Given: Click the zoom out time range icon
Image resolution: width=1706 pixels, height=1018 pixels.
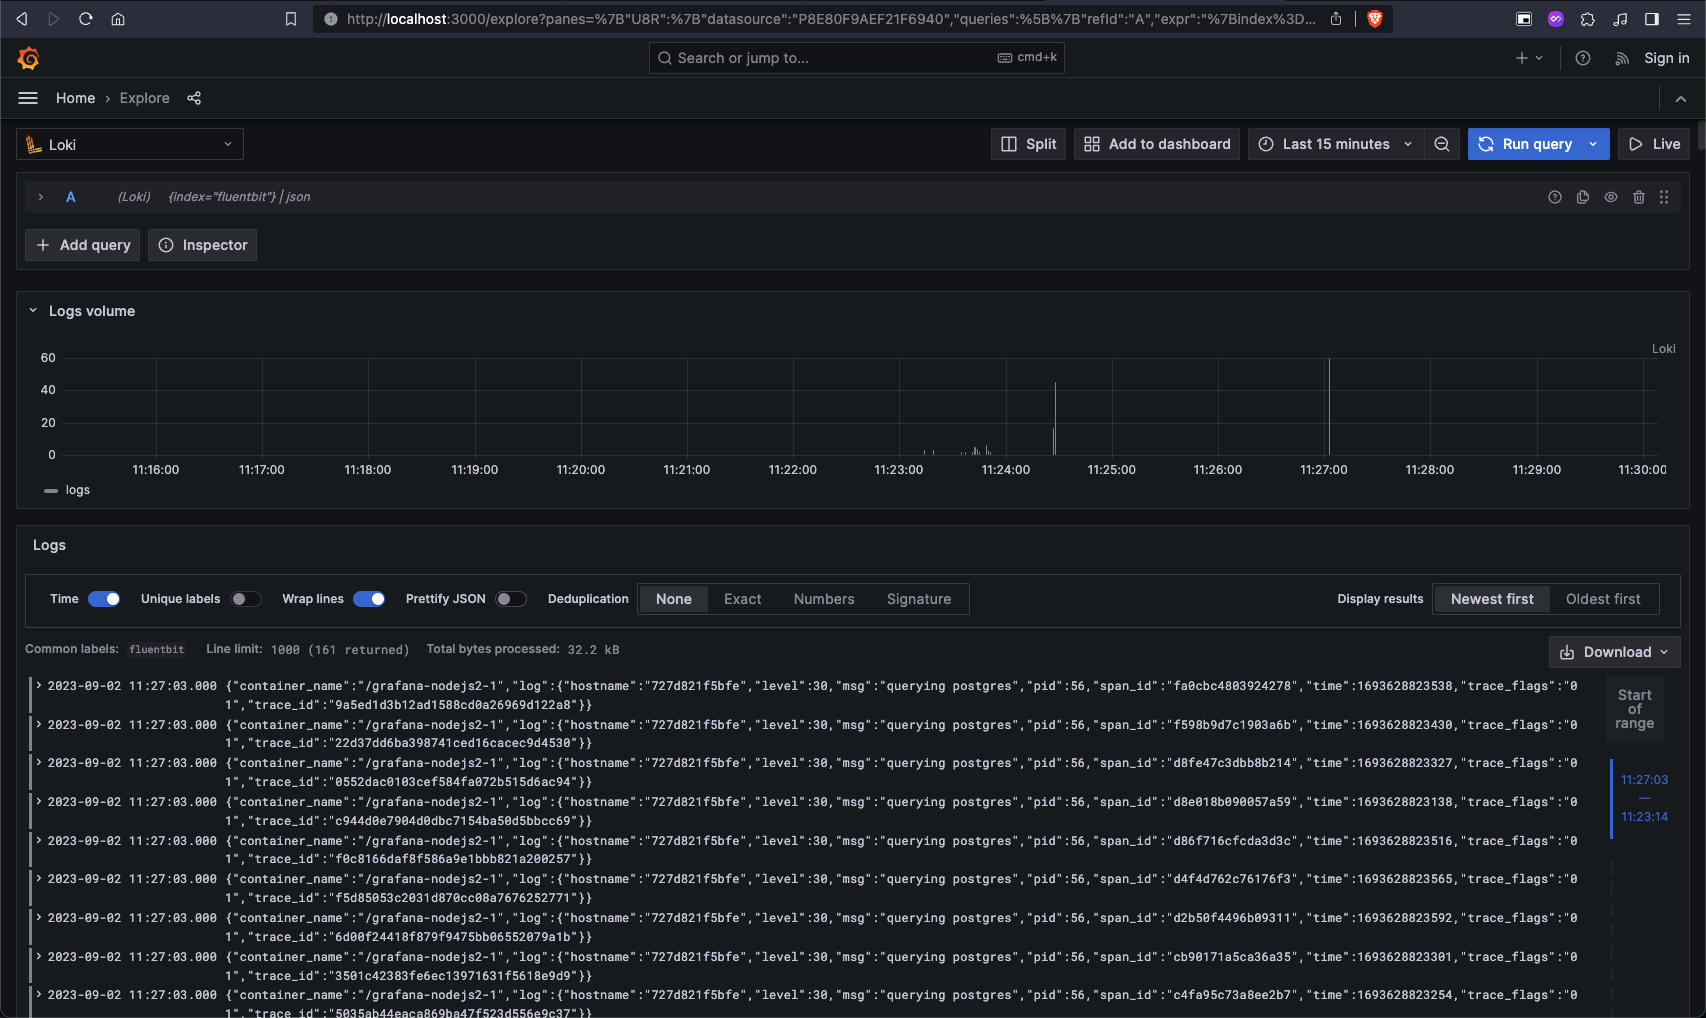Looking at the screenshot, I should click(1442, 144).
